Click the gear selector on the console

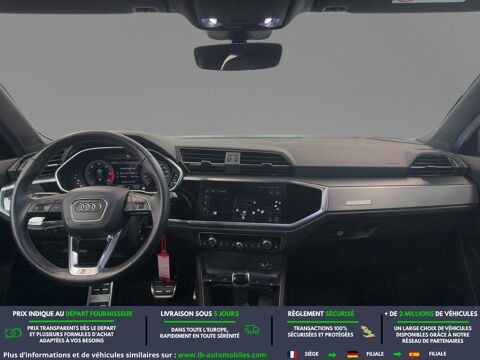pyautogui.click(x=241, y=278)
